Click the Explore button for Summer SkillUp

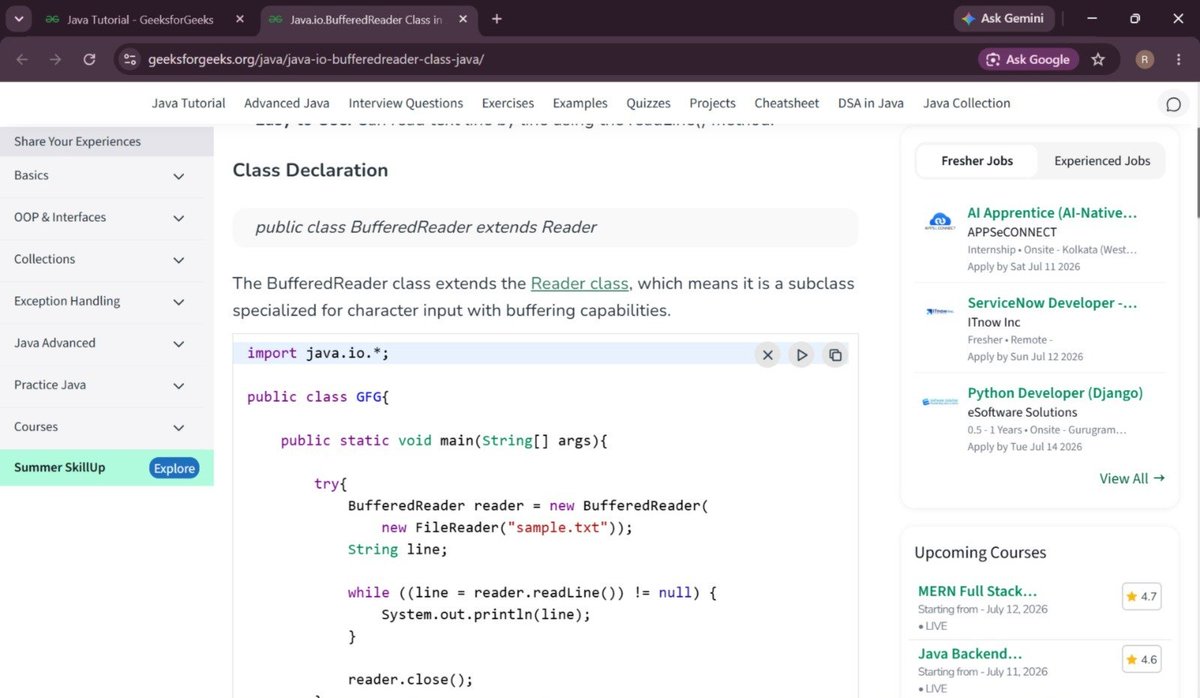[174, 468]
